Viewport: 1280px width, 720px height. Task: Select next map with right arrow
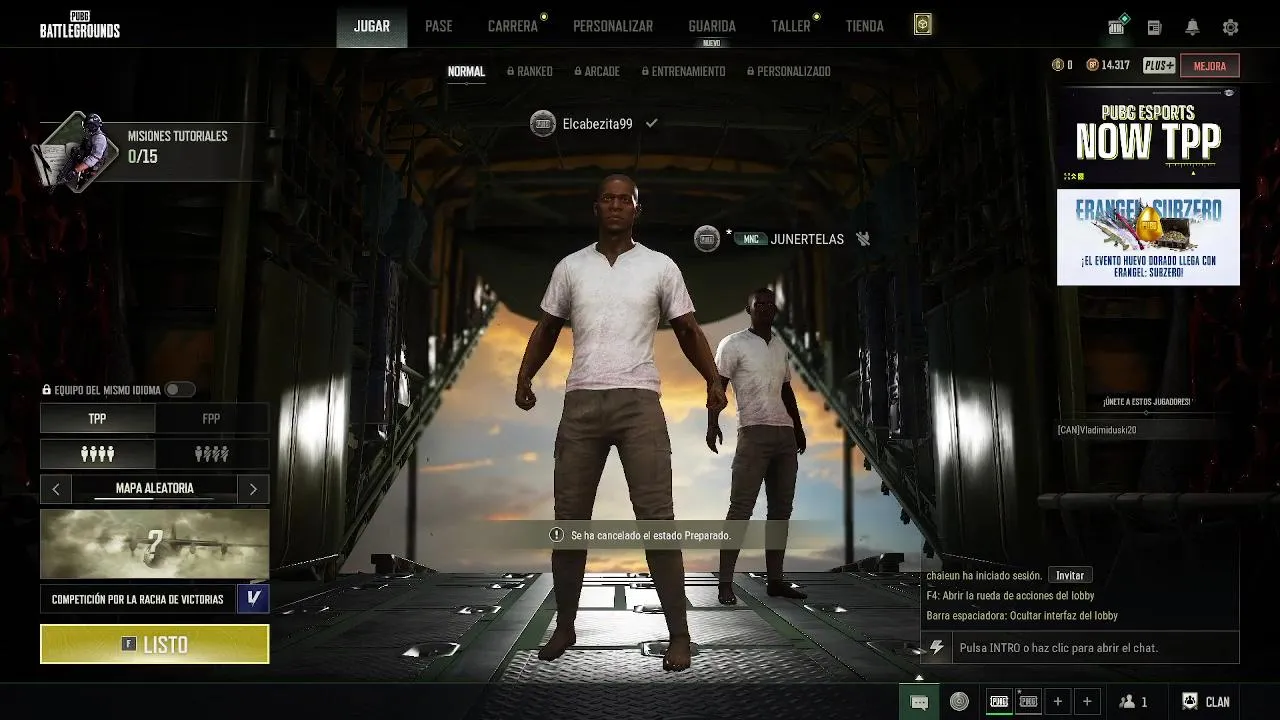pyautogui.click(x=253, y=489)
